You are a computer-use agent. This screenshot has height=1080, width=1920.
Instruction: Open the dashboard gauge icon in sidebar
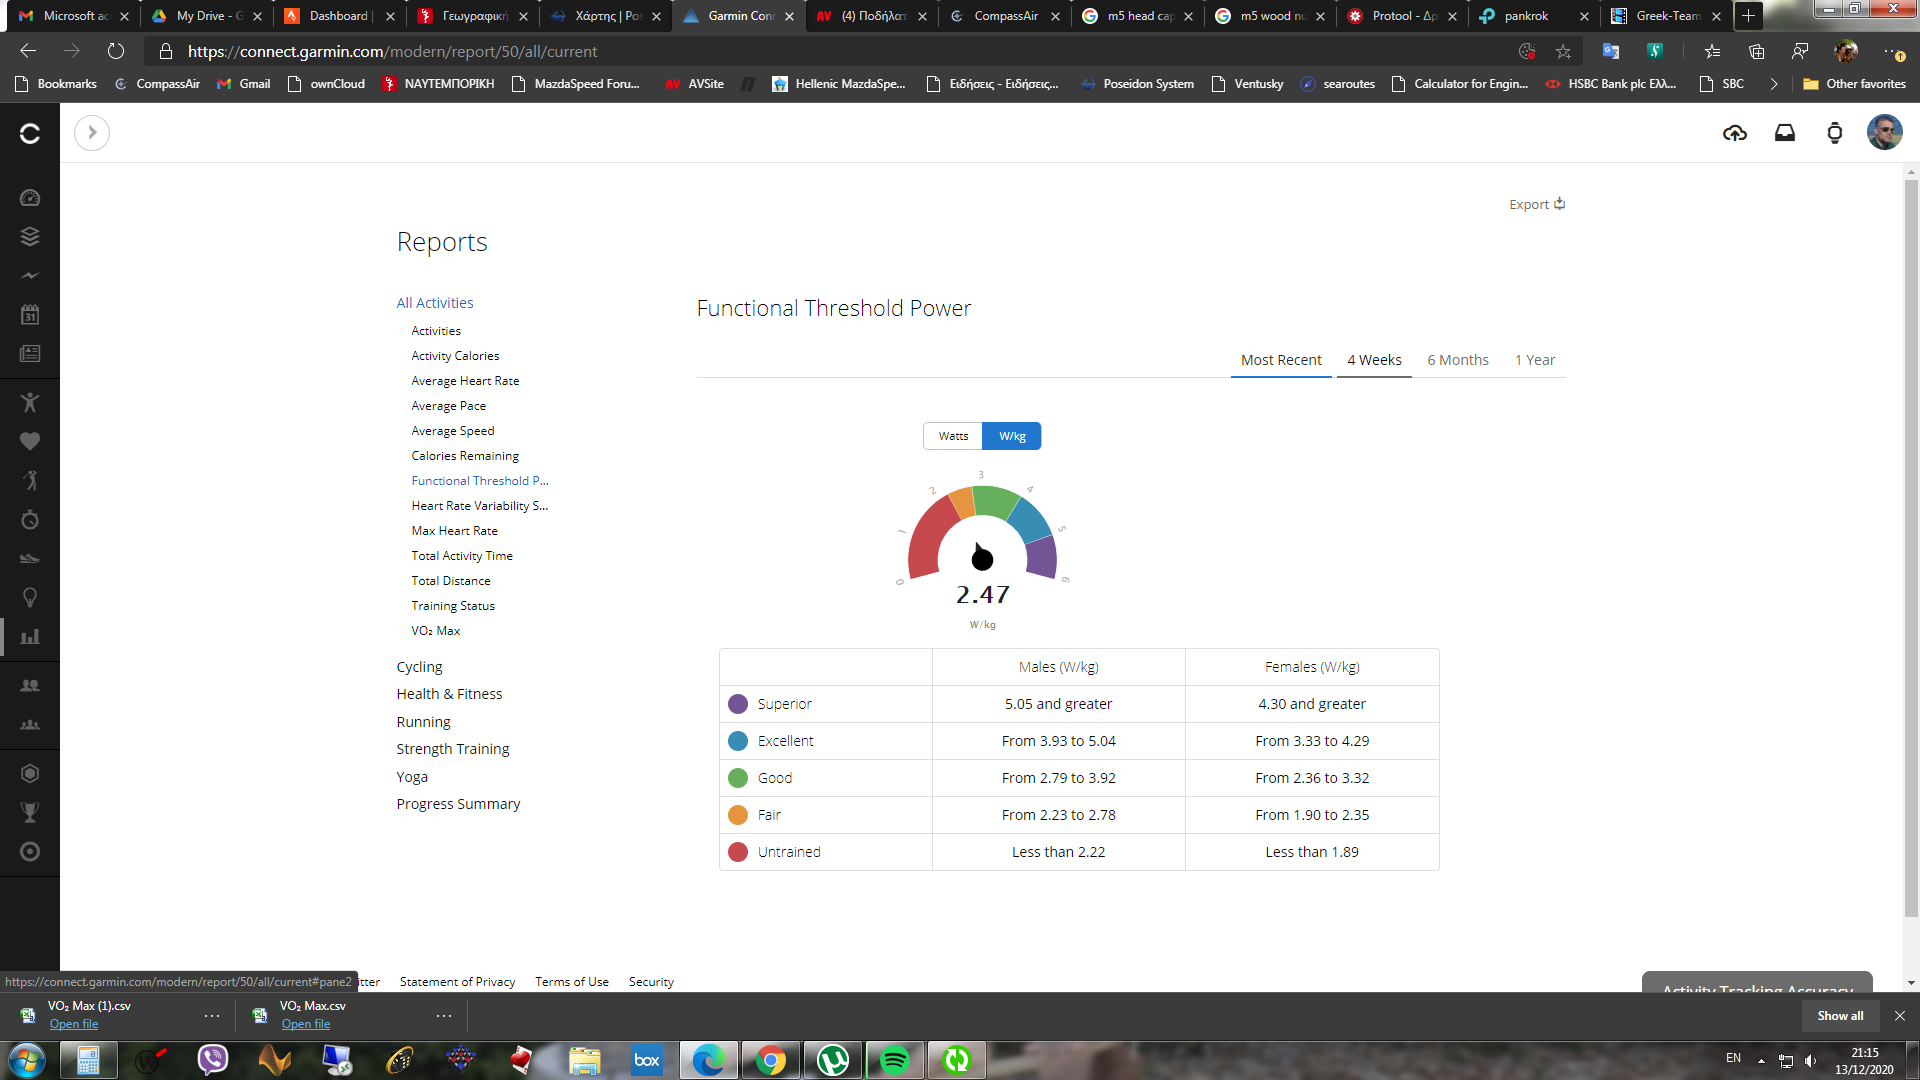[x=30, y=198]
